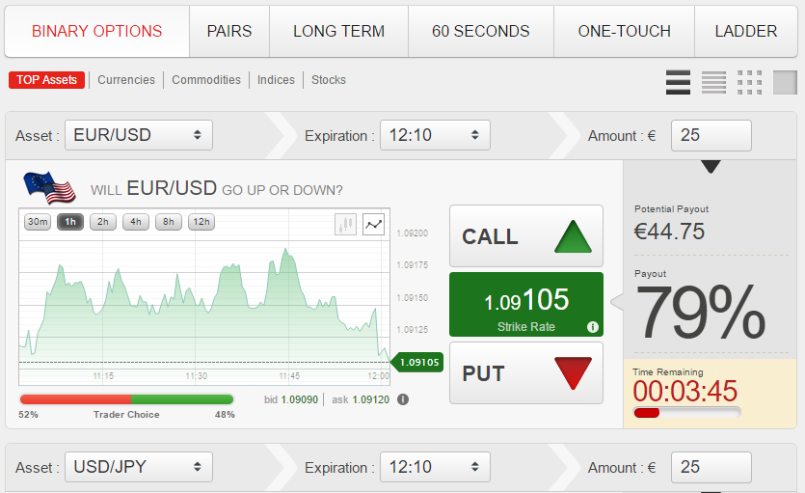Screen dimensions: 805x493
Task: Open the ONE-TOUCH tab
Action: (x=624, y=31)
